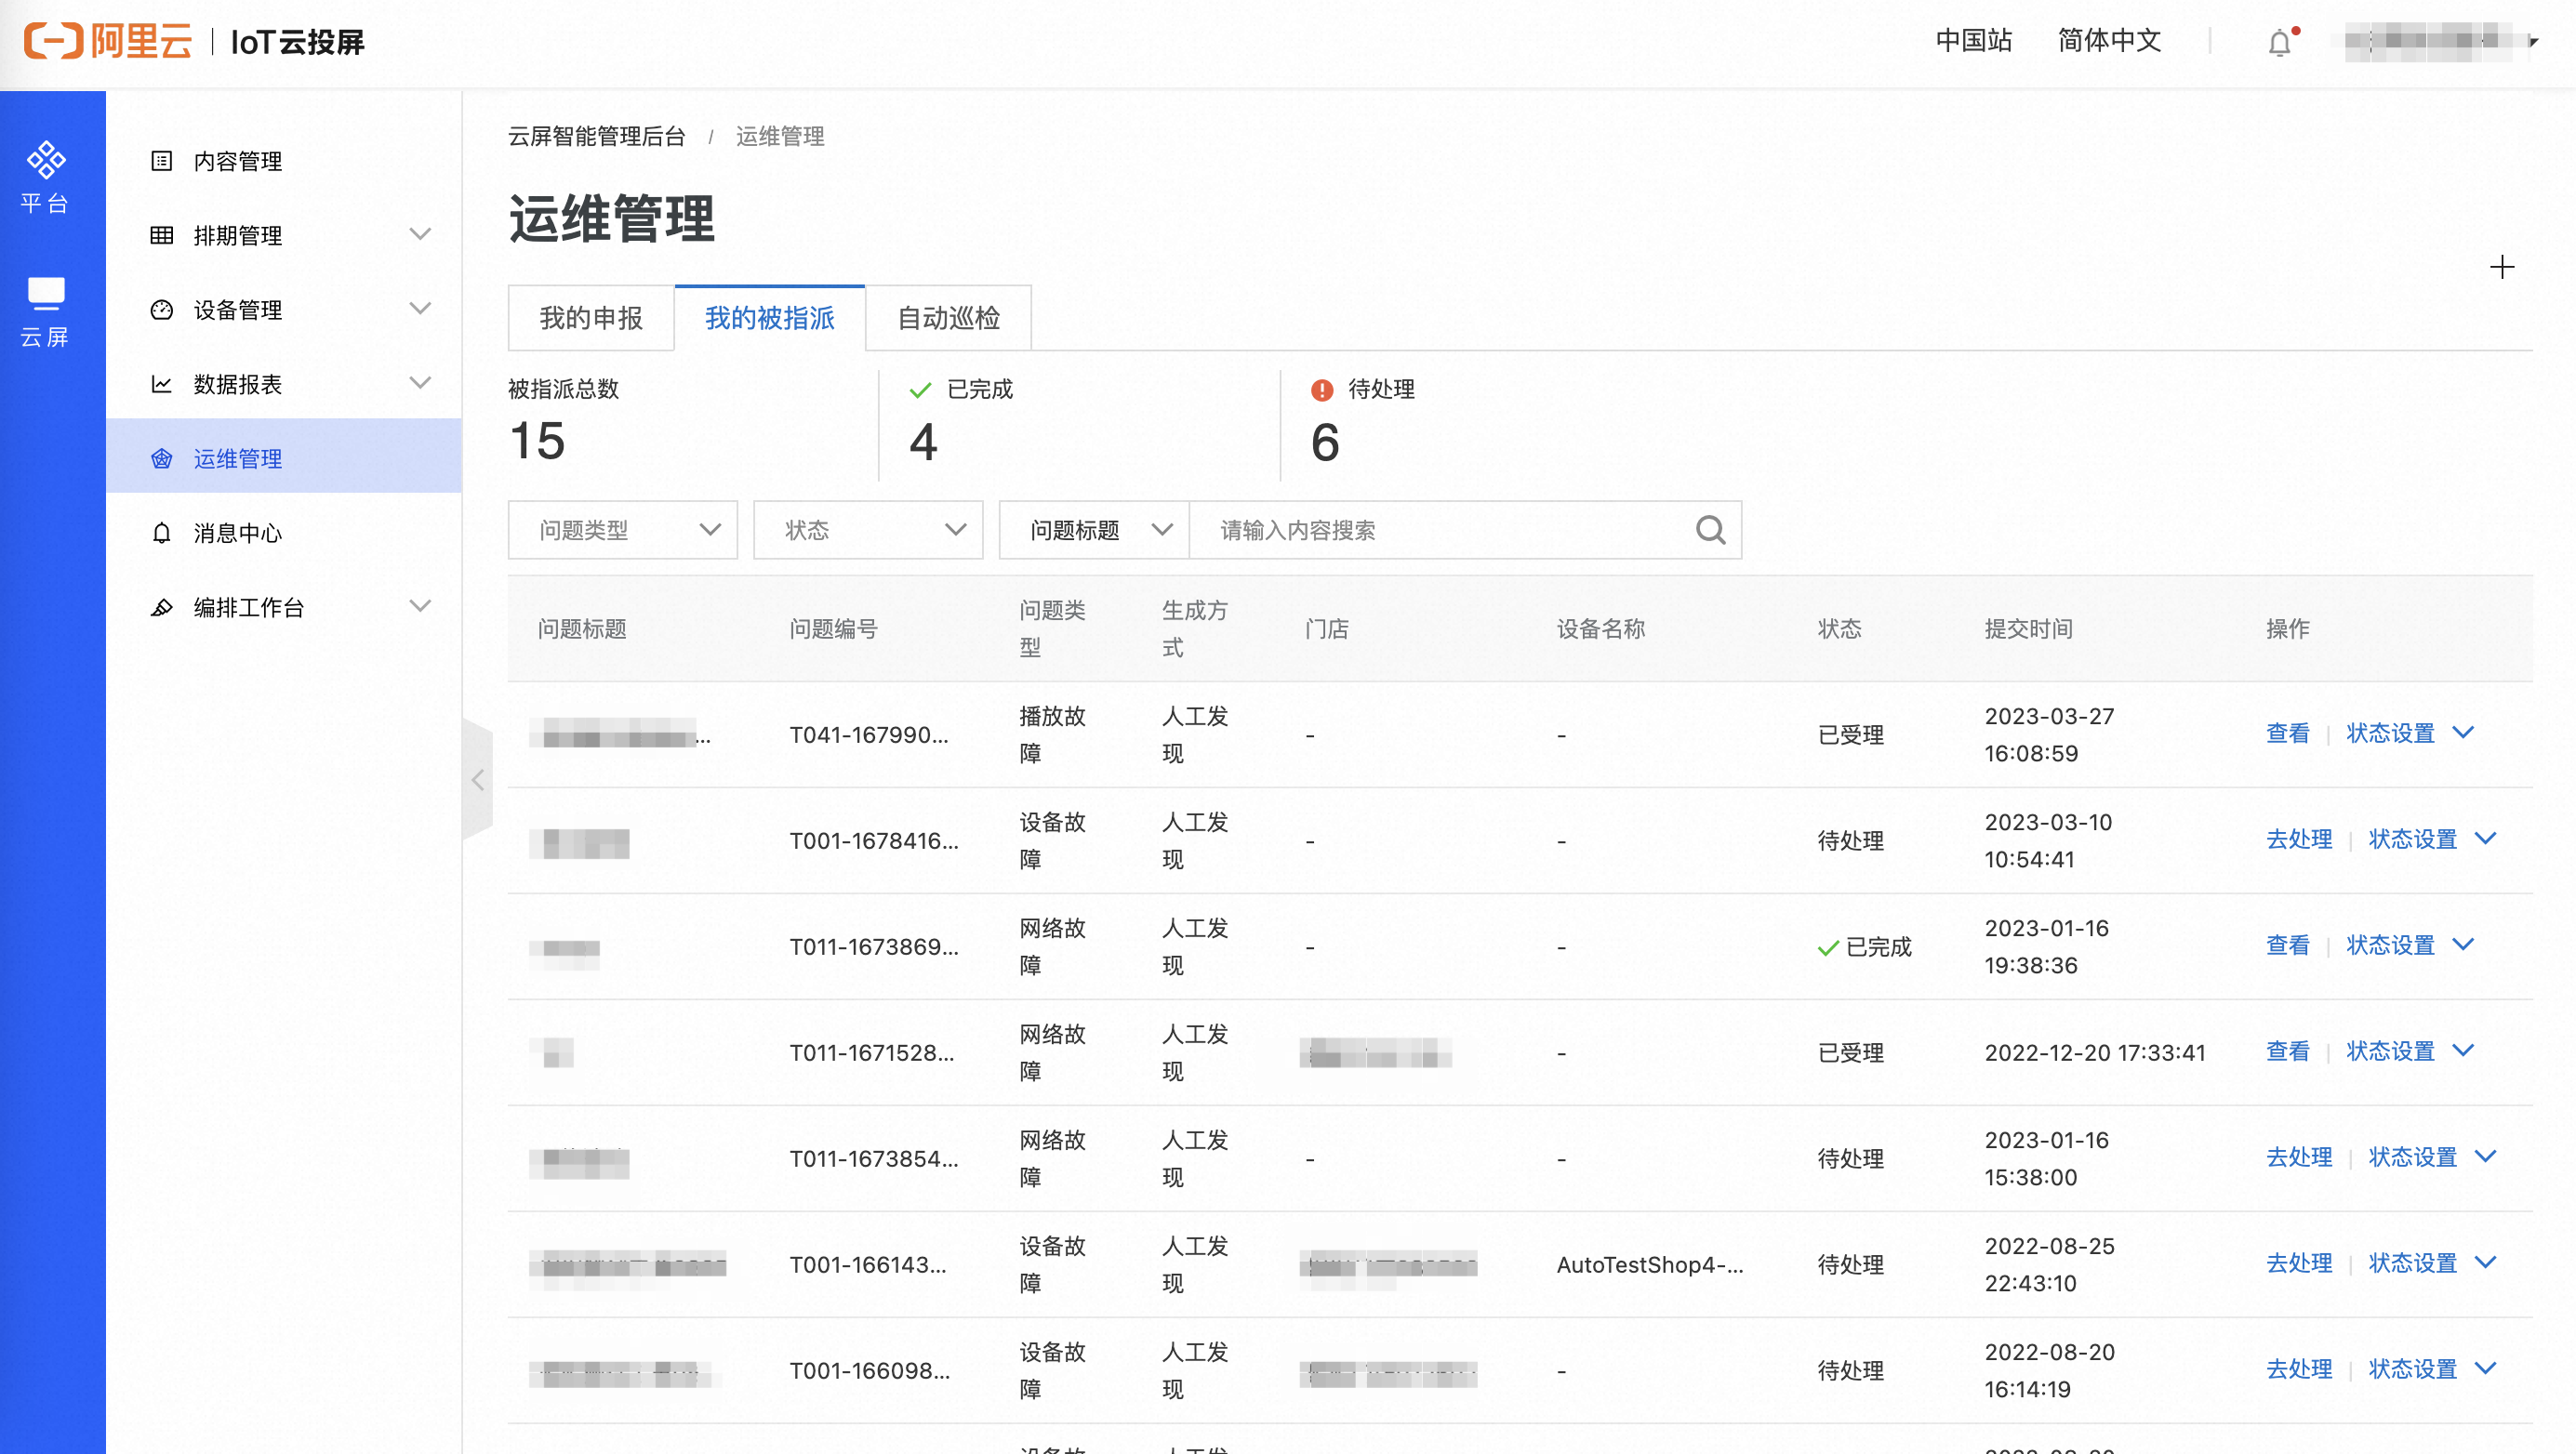
Task: Expand the 排期管理 submenu chevron
Action: pyautogui.click(x=420, y=234)
